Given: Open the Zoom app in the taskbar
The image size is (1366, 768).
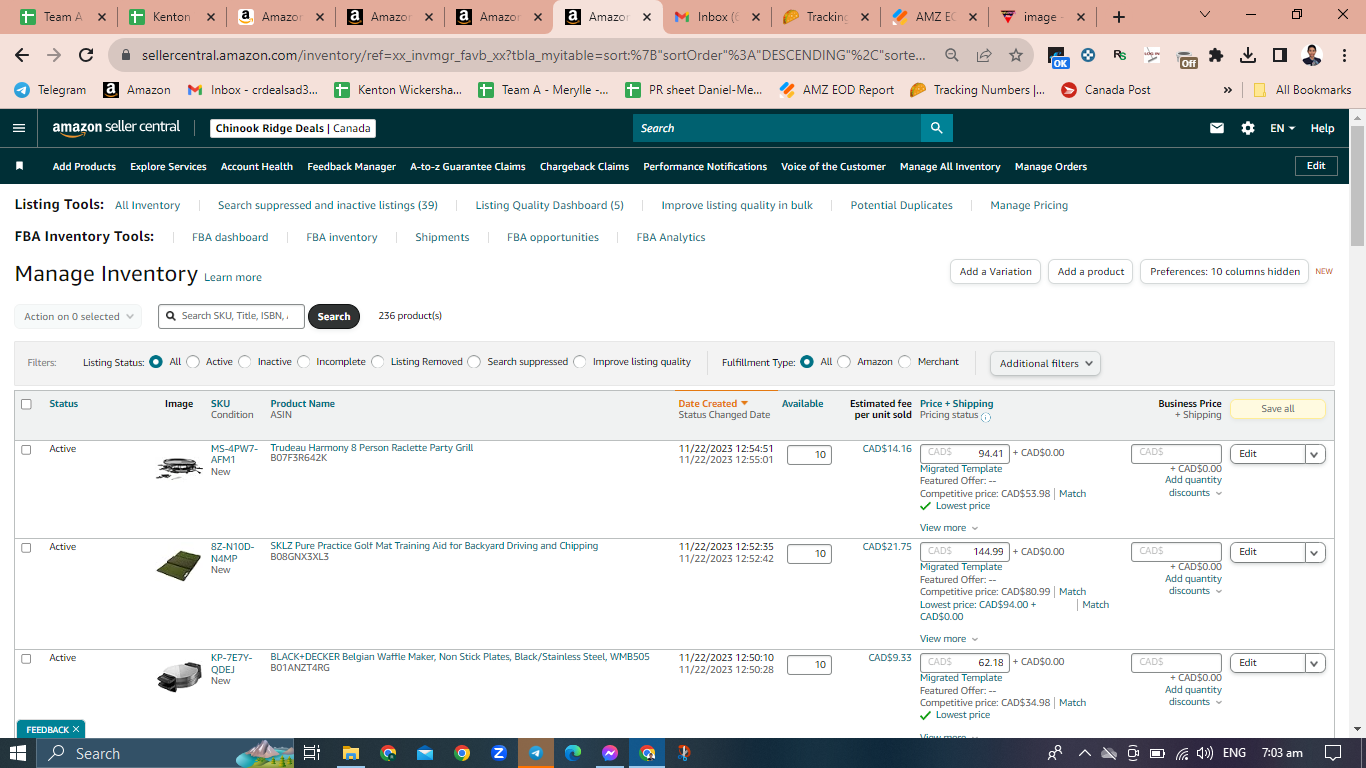Looking at the screenshot, I should pos(498,753).
